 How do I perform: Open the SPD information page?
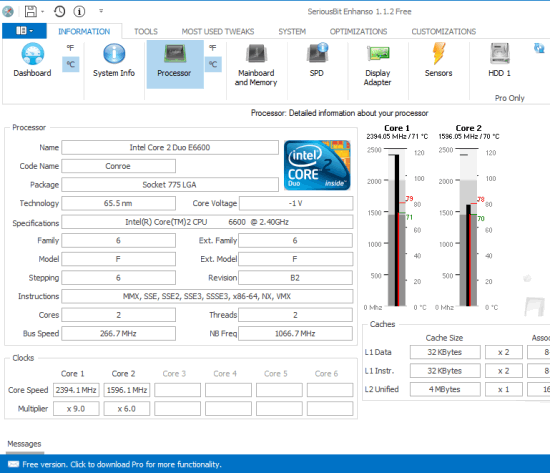[317, 60]
